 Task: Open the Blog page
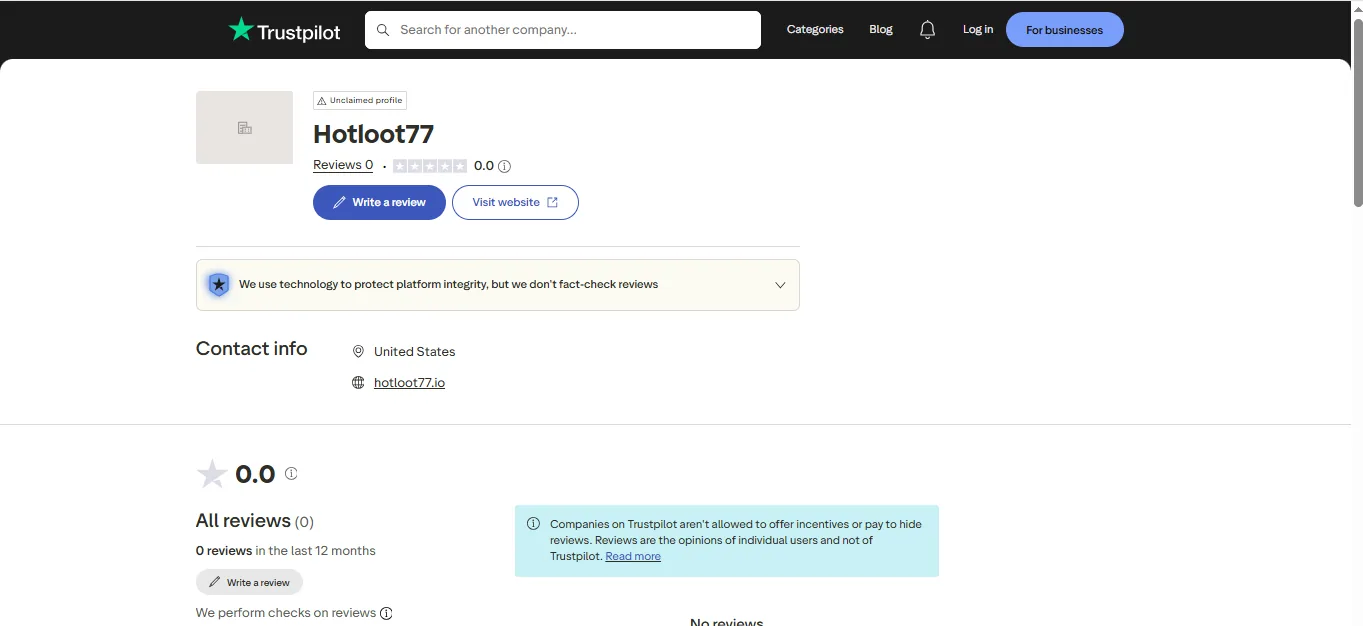[x=881, y=30]
